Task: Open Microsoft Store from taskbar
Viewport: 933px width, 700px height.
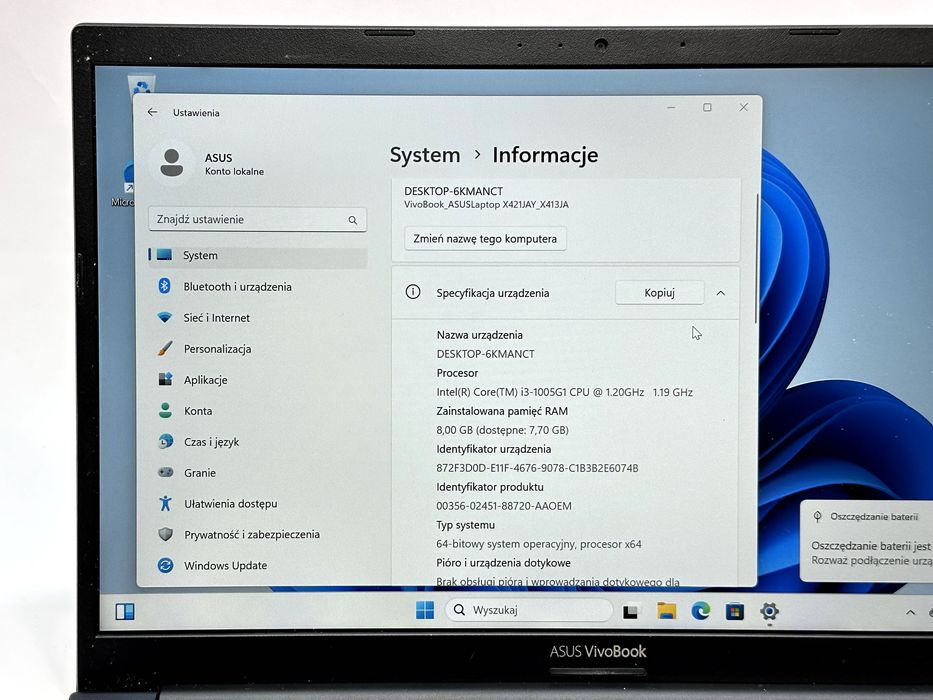Action: point(735,611)
